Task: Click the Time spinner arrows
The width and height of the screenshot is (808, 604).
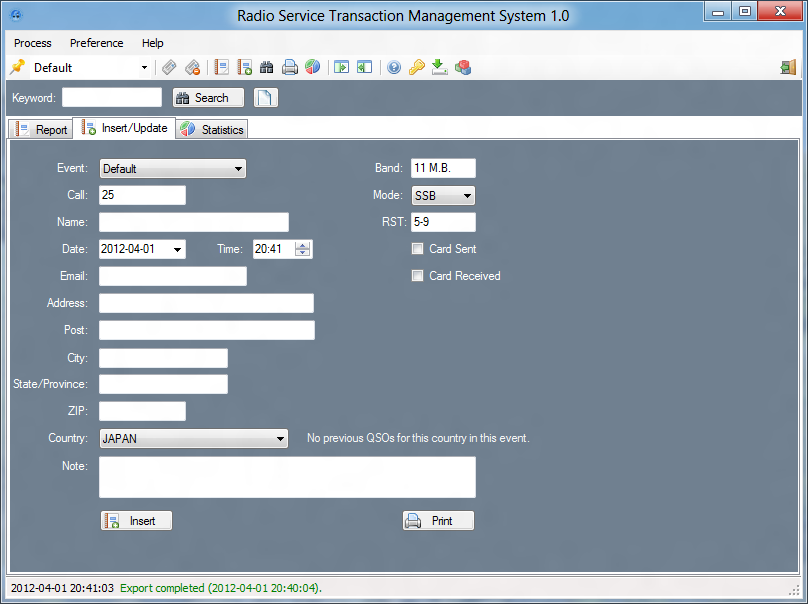Action: [302, 249]
